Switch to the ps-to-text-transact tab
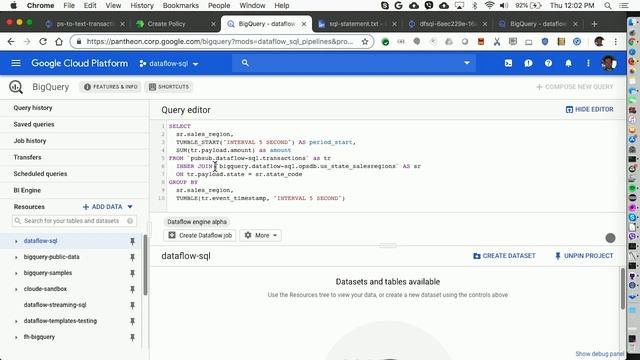Image resolution: width=640 pixels, height=360 pixels. [85, 24]
